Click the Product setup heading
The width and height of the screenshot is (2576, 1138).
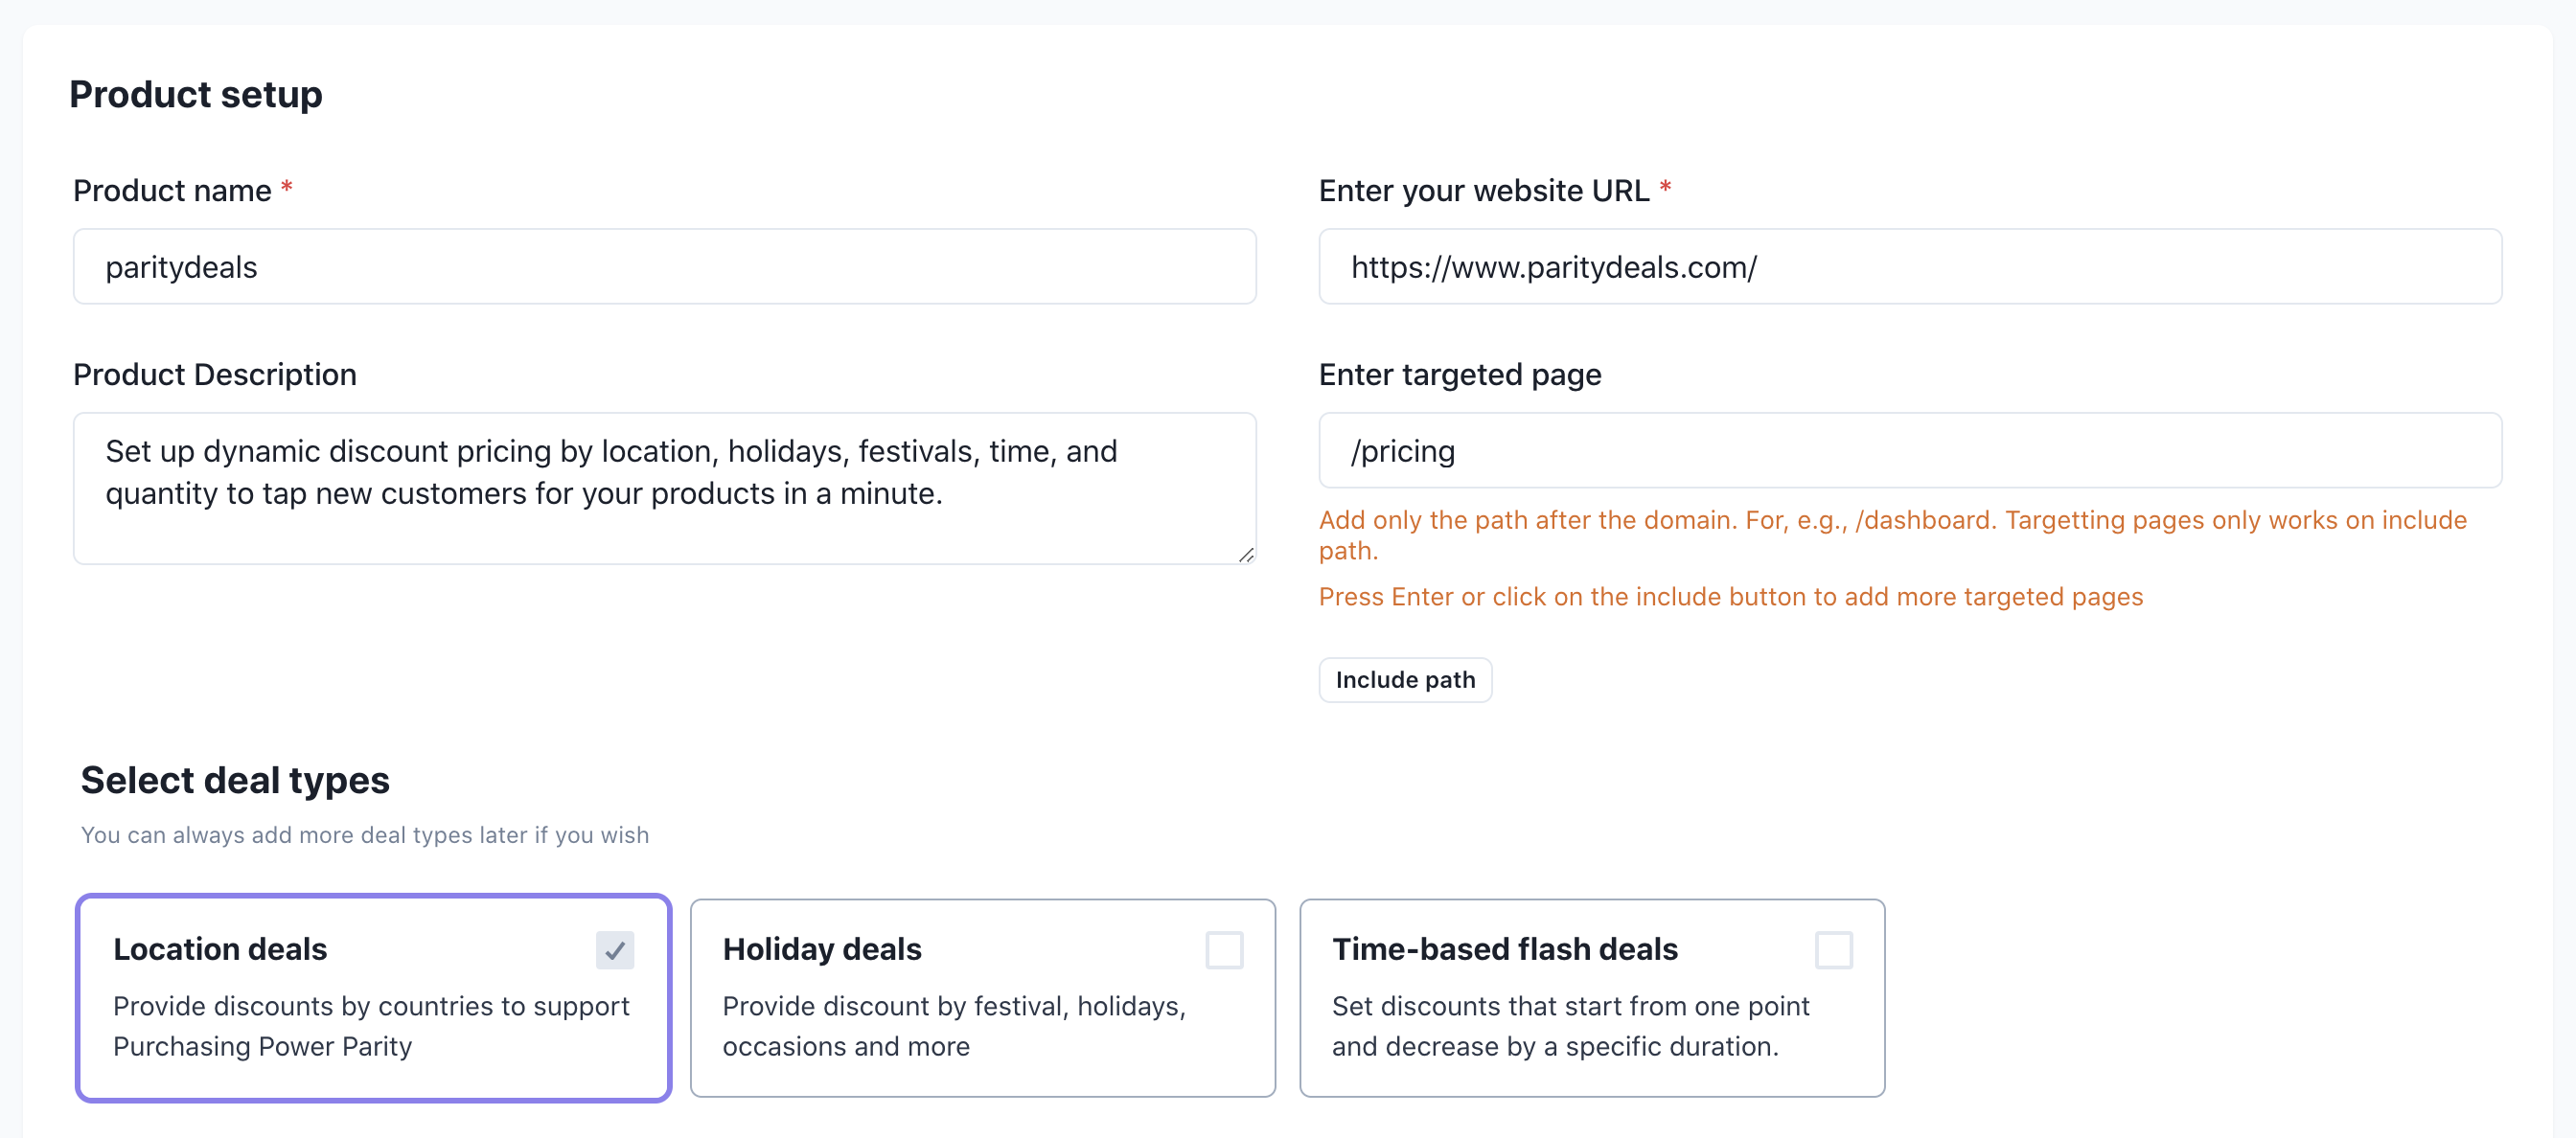[x=196, y=94]
